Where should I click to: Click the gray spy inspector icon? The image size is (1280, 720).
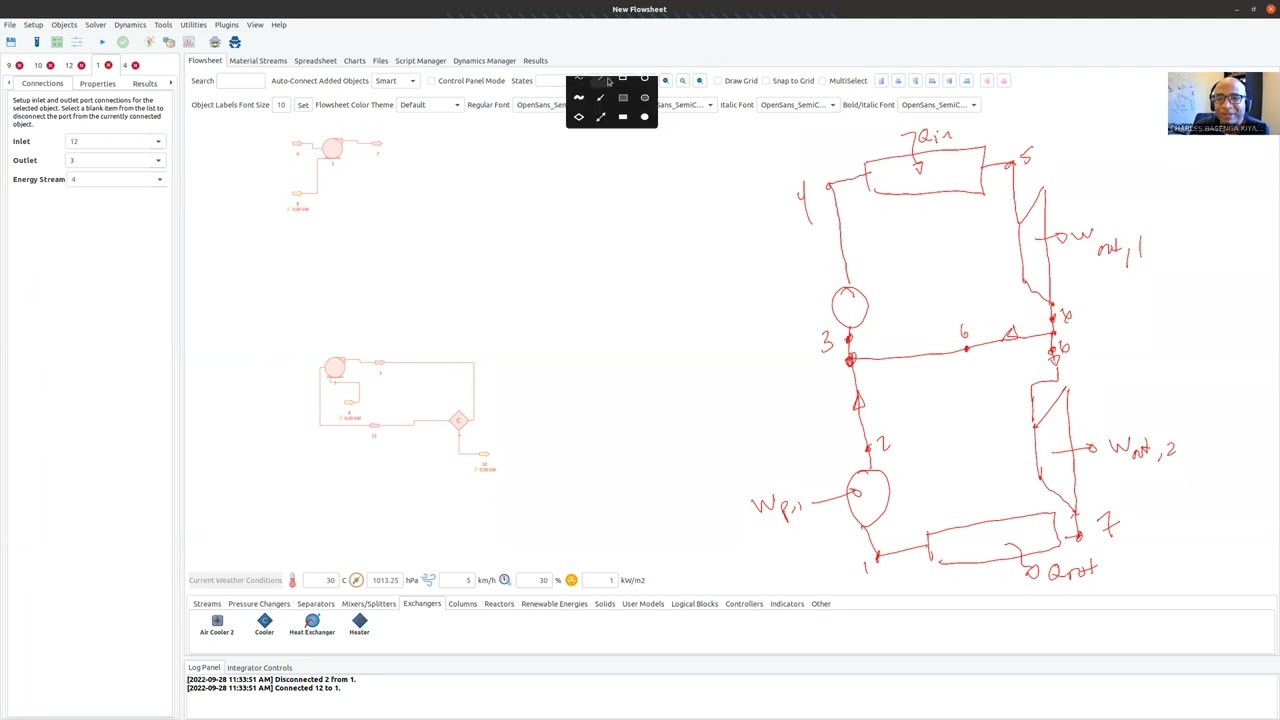point(214,42)
